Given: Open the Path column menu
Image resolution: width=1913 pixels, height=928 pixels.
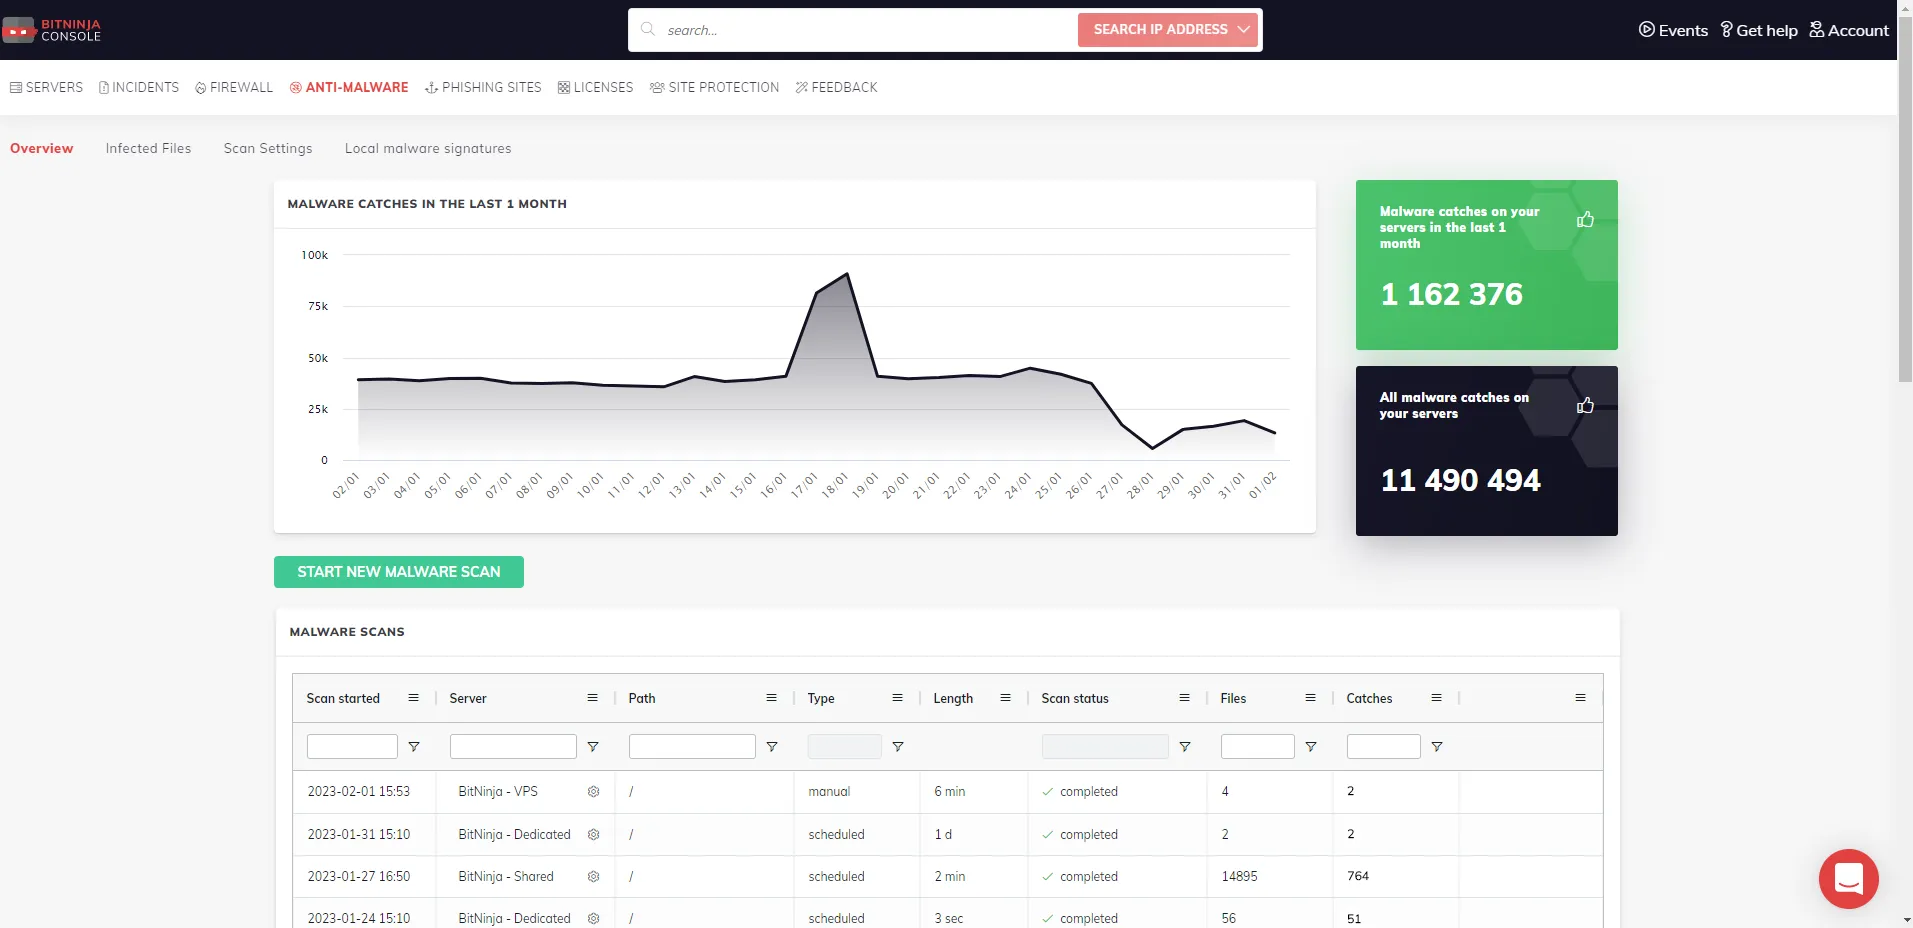Looking at the screenshot, I should pos(771,698).
